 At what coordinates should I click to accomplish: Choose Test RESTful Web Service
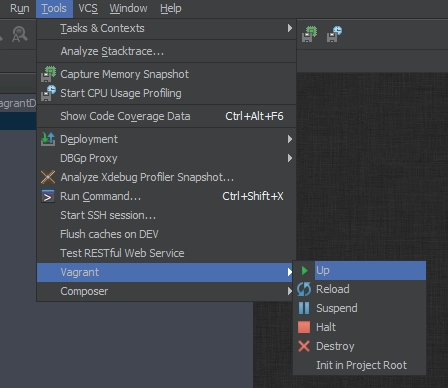(x=166, y=253)
